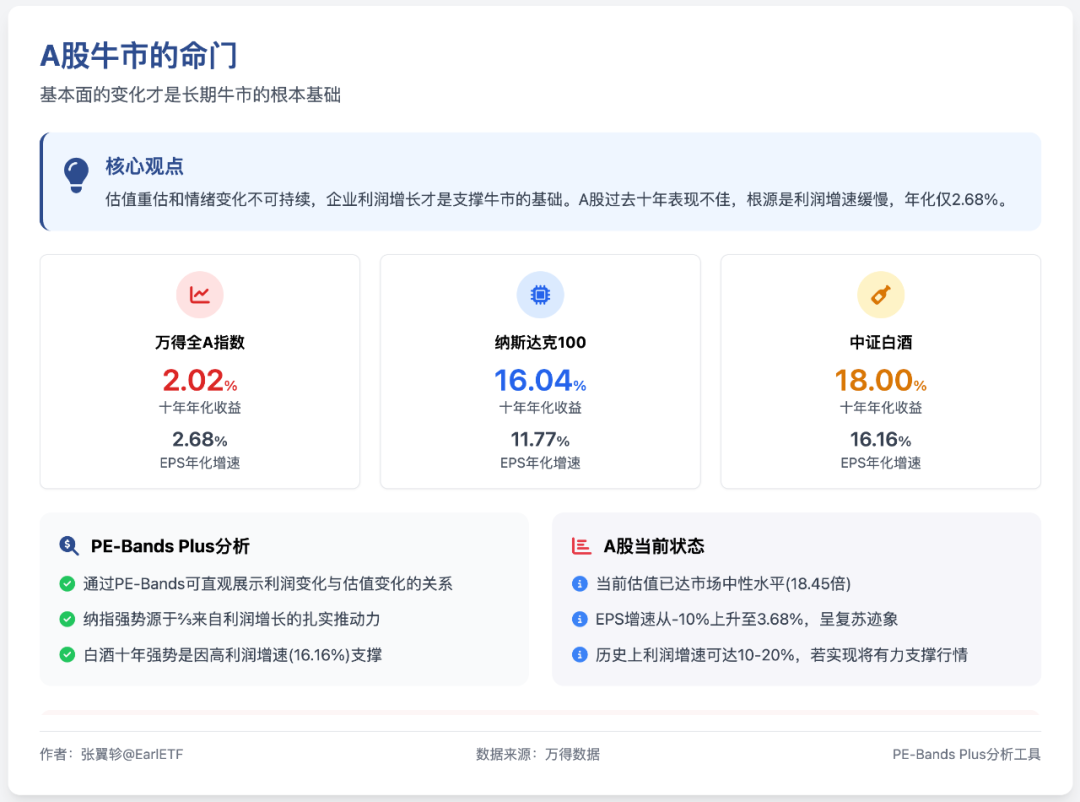Screen dimensions: 1080x802
Task: Click 十年年化收益 under 万得全A指数
Action: click(200, 408)
